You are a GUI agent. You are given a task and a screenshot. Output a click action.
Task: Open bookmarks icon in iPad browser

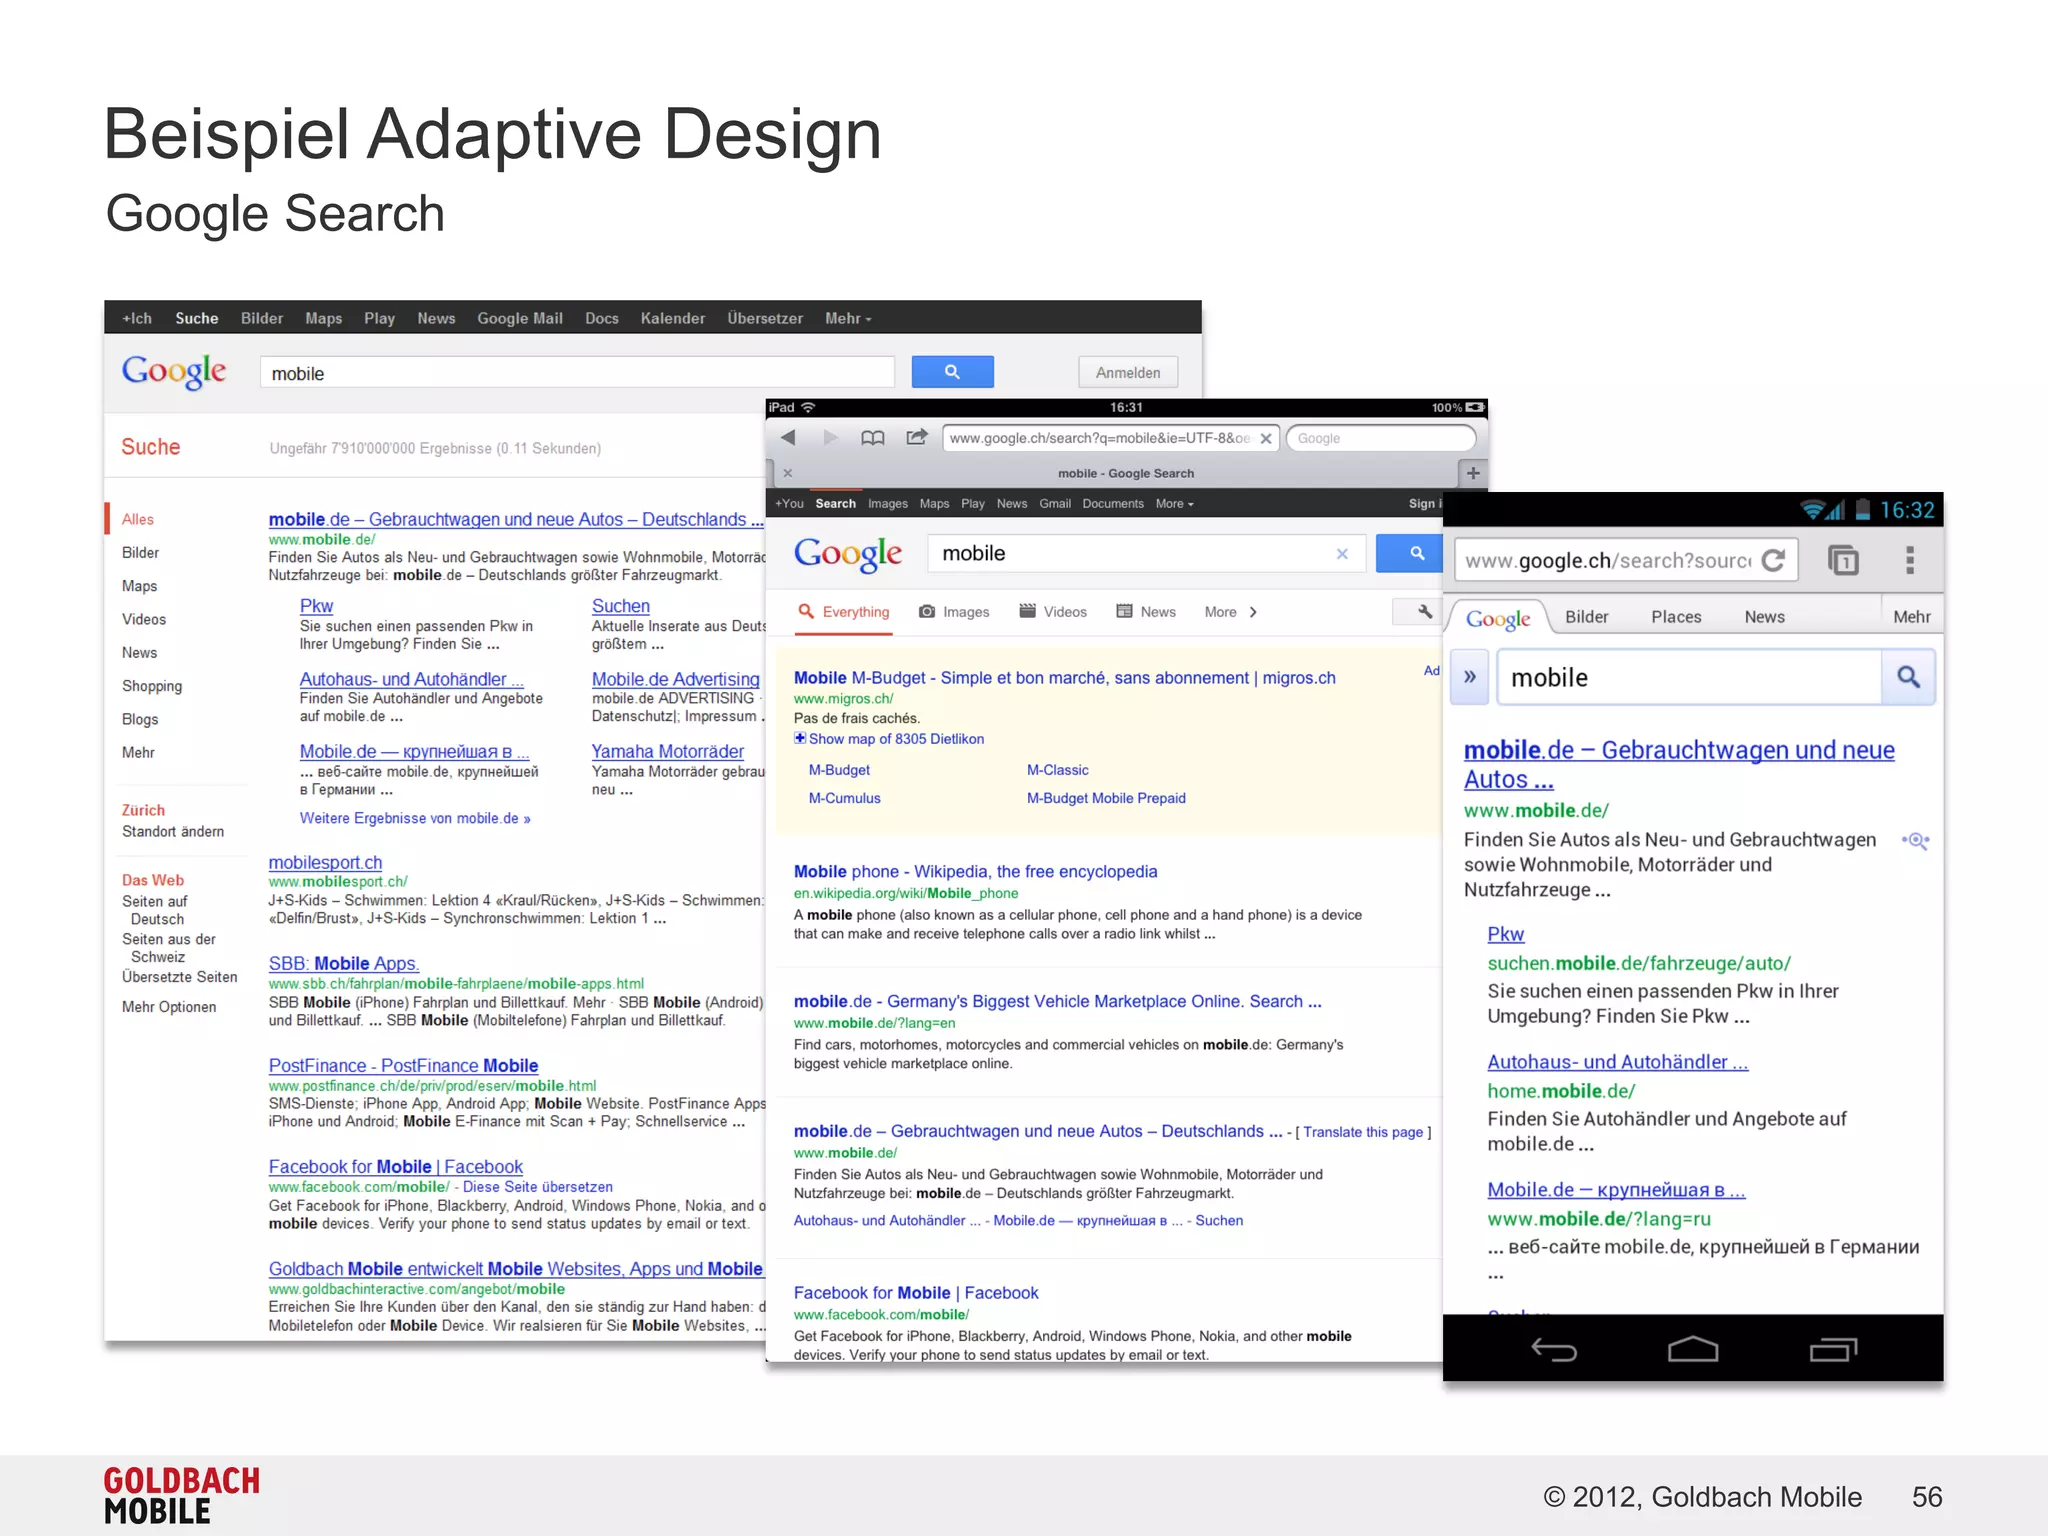coord(873,438)
